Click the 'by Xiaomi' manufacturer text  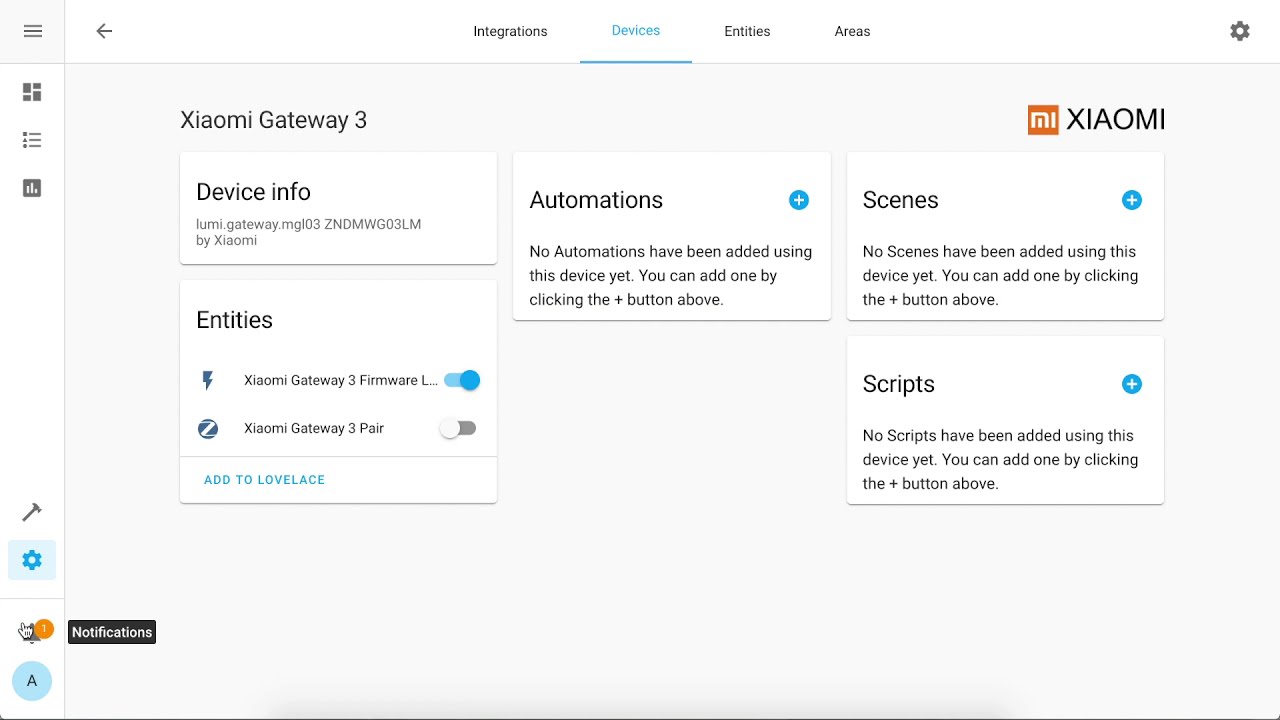226,240
